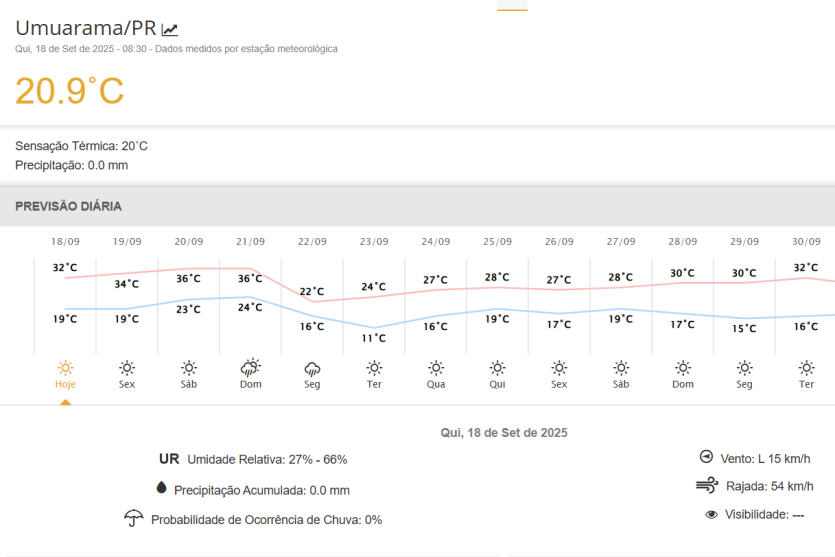Select the storm cloud icon for Dom 21/09

tap(250, 368)
